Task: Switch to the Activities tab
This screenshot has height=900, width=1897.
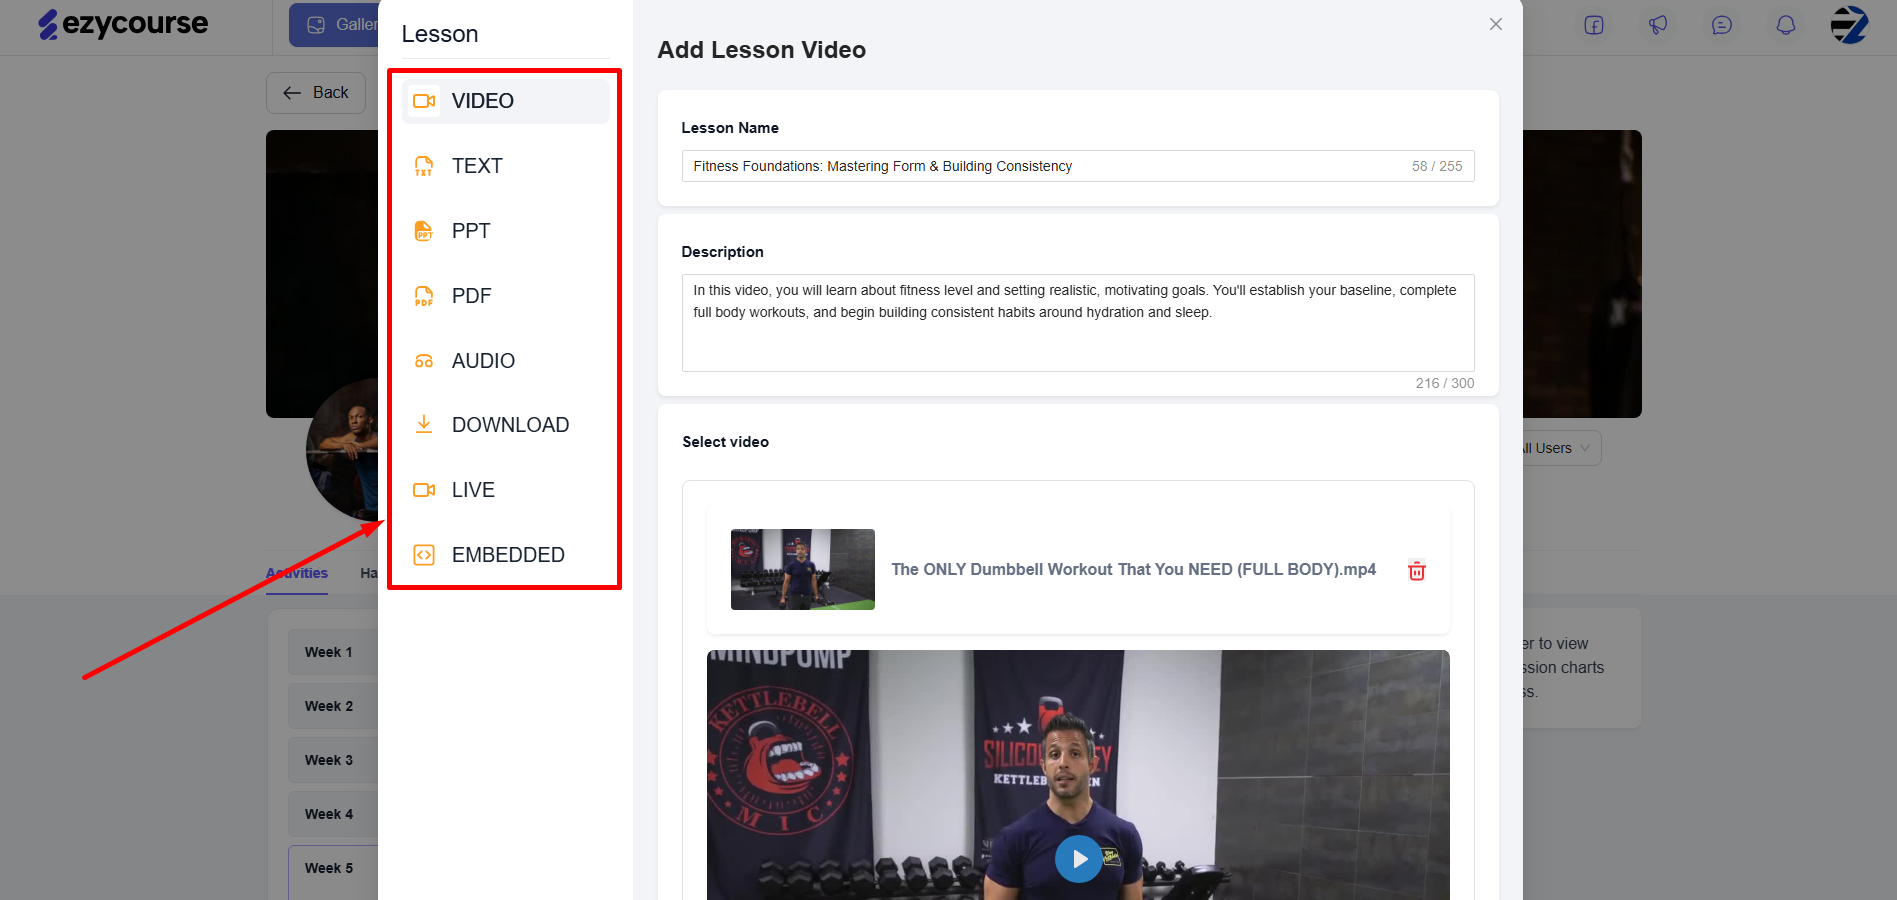Action: point(297,573)
